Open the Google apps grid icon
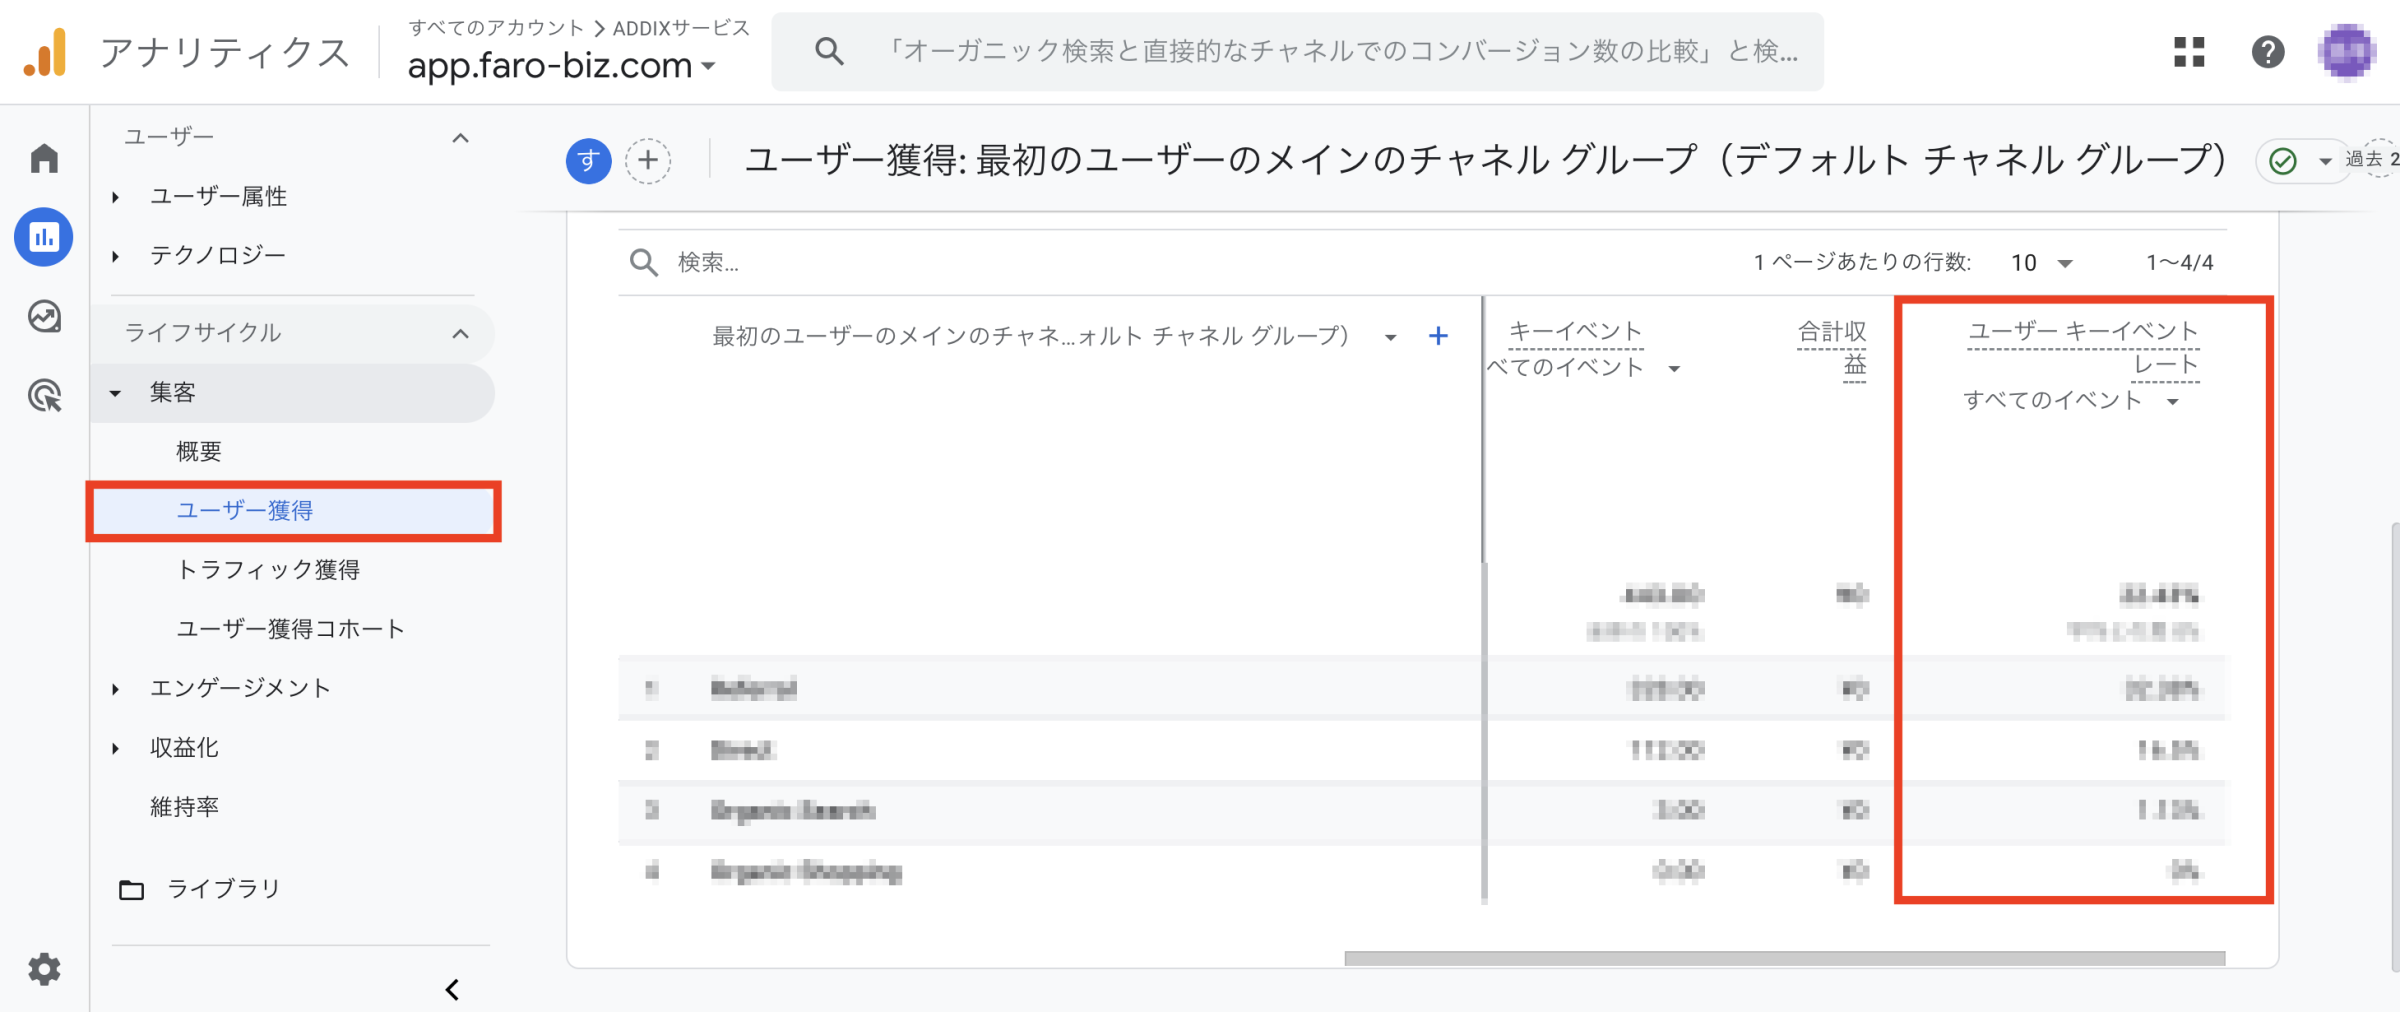Viewport: 2400px width, 1012px height. tap(2189, 52)
